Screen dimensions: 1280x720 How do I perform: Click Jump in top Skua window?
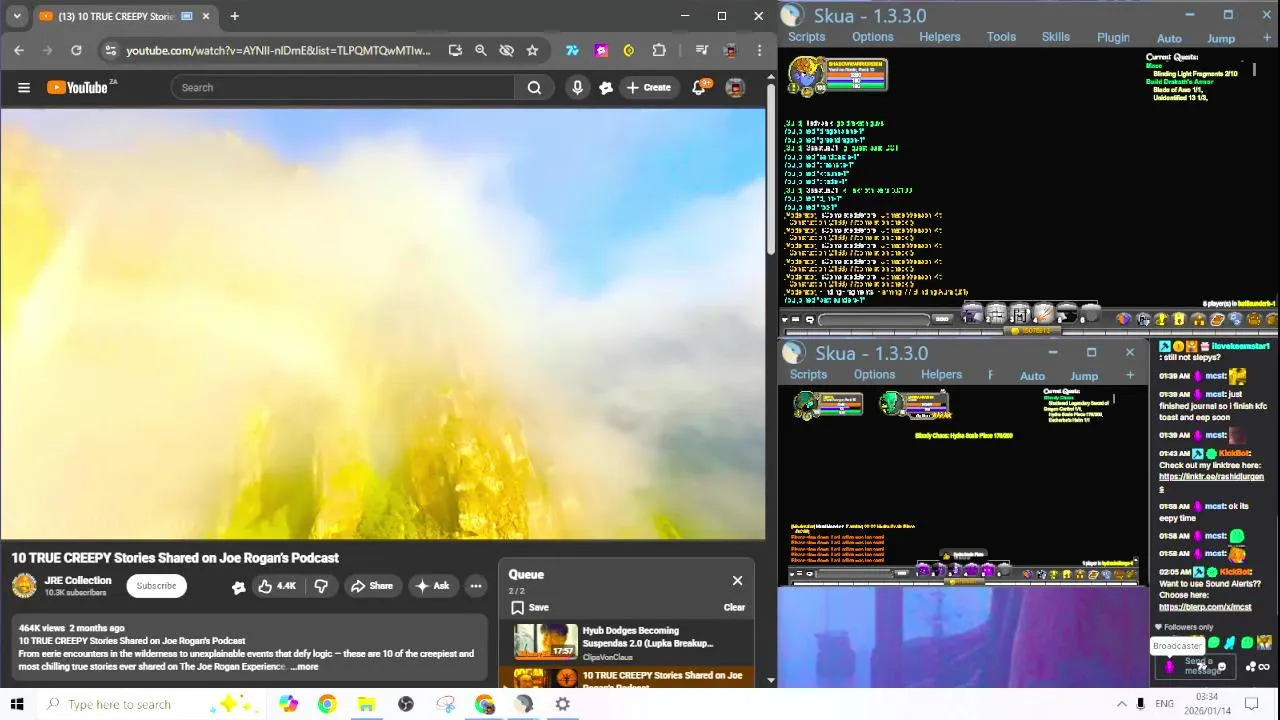pyautogui.click(x=1221, y=39)
